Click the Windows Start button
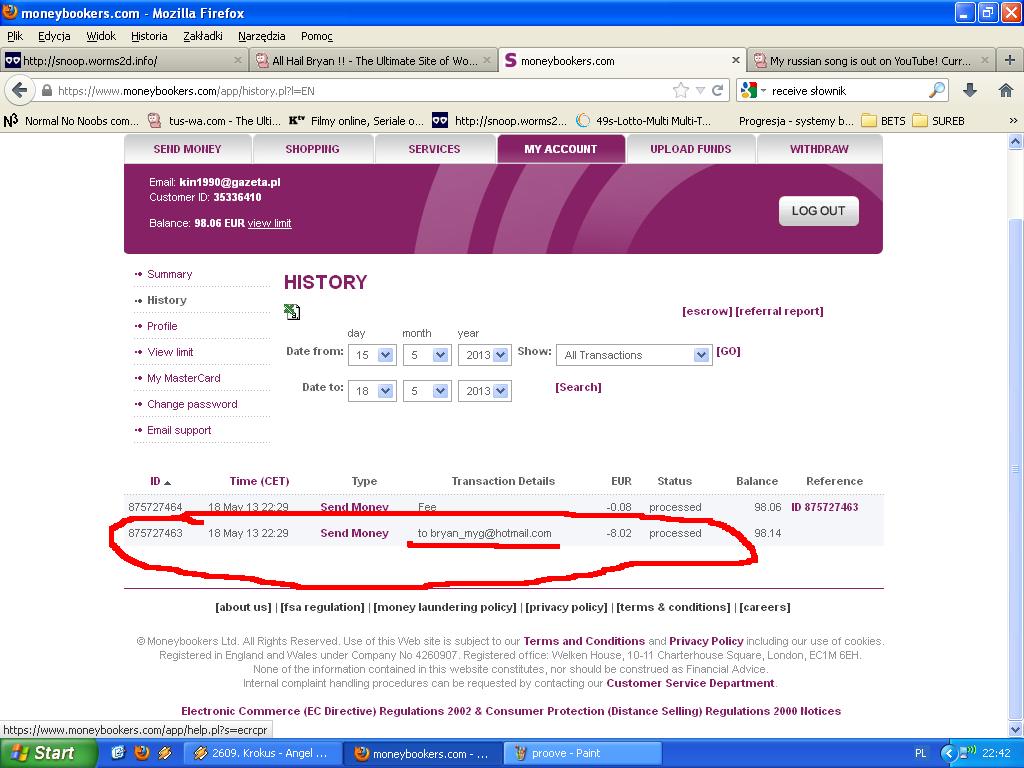Screen dimensions: 1024x768 coord(47,753)
